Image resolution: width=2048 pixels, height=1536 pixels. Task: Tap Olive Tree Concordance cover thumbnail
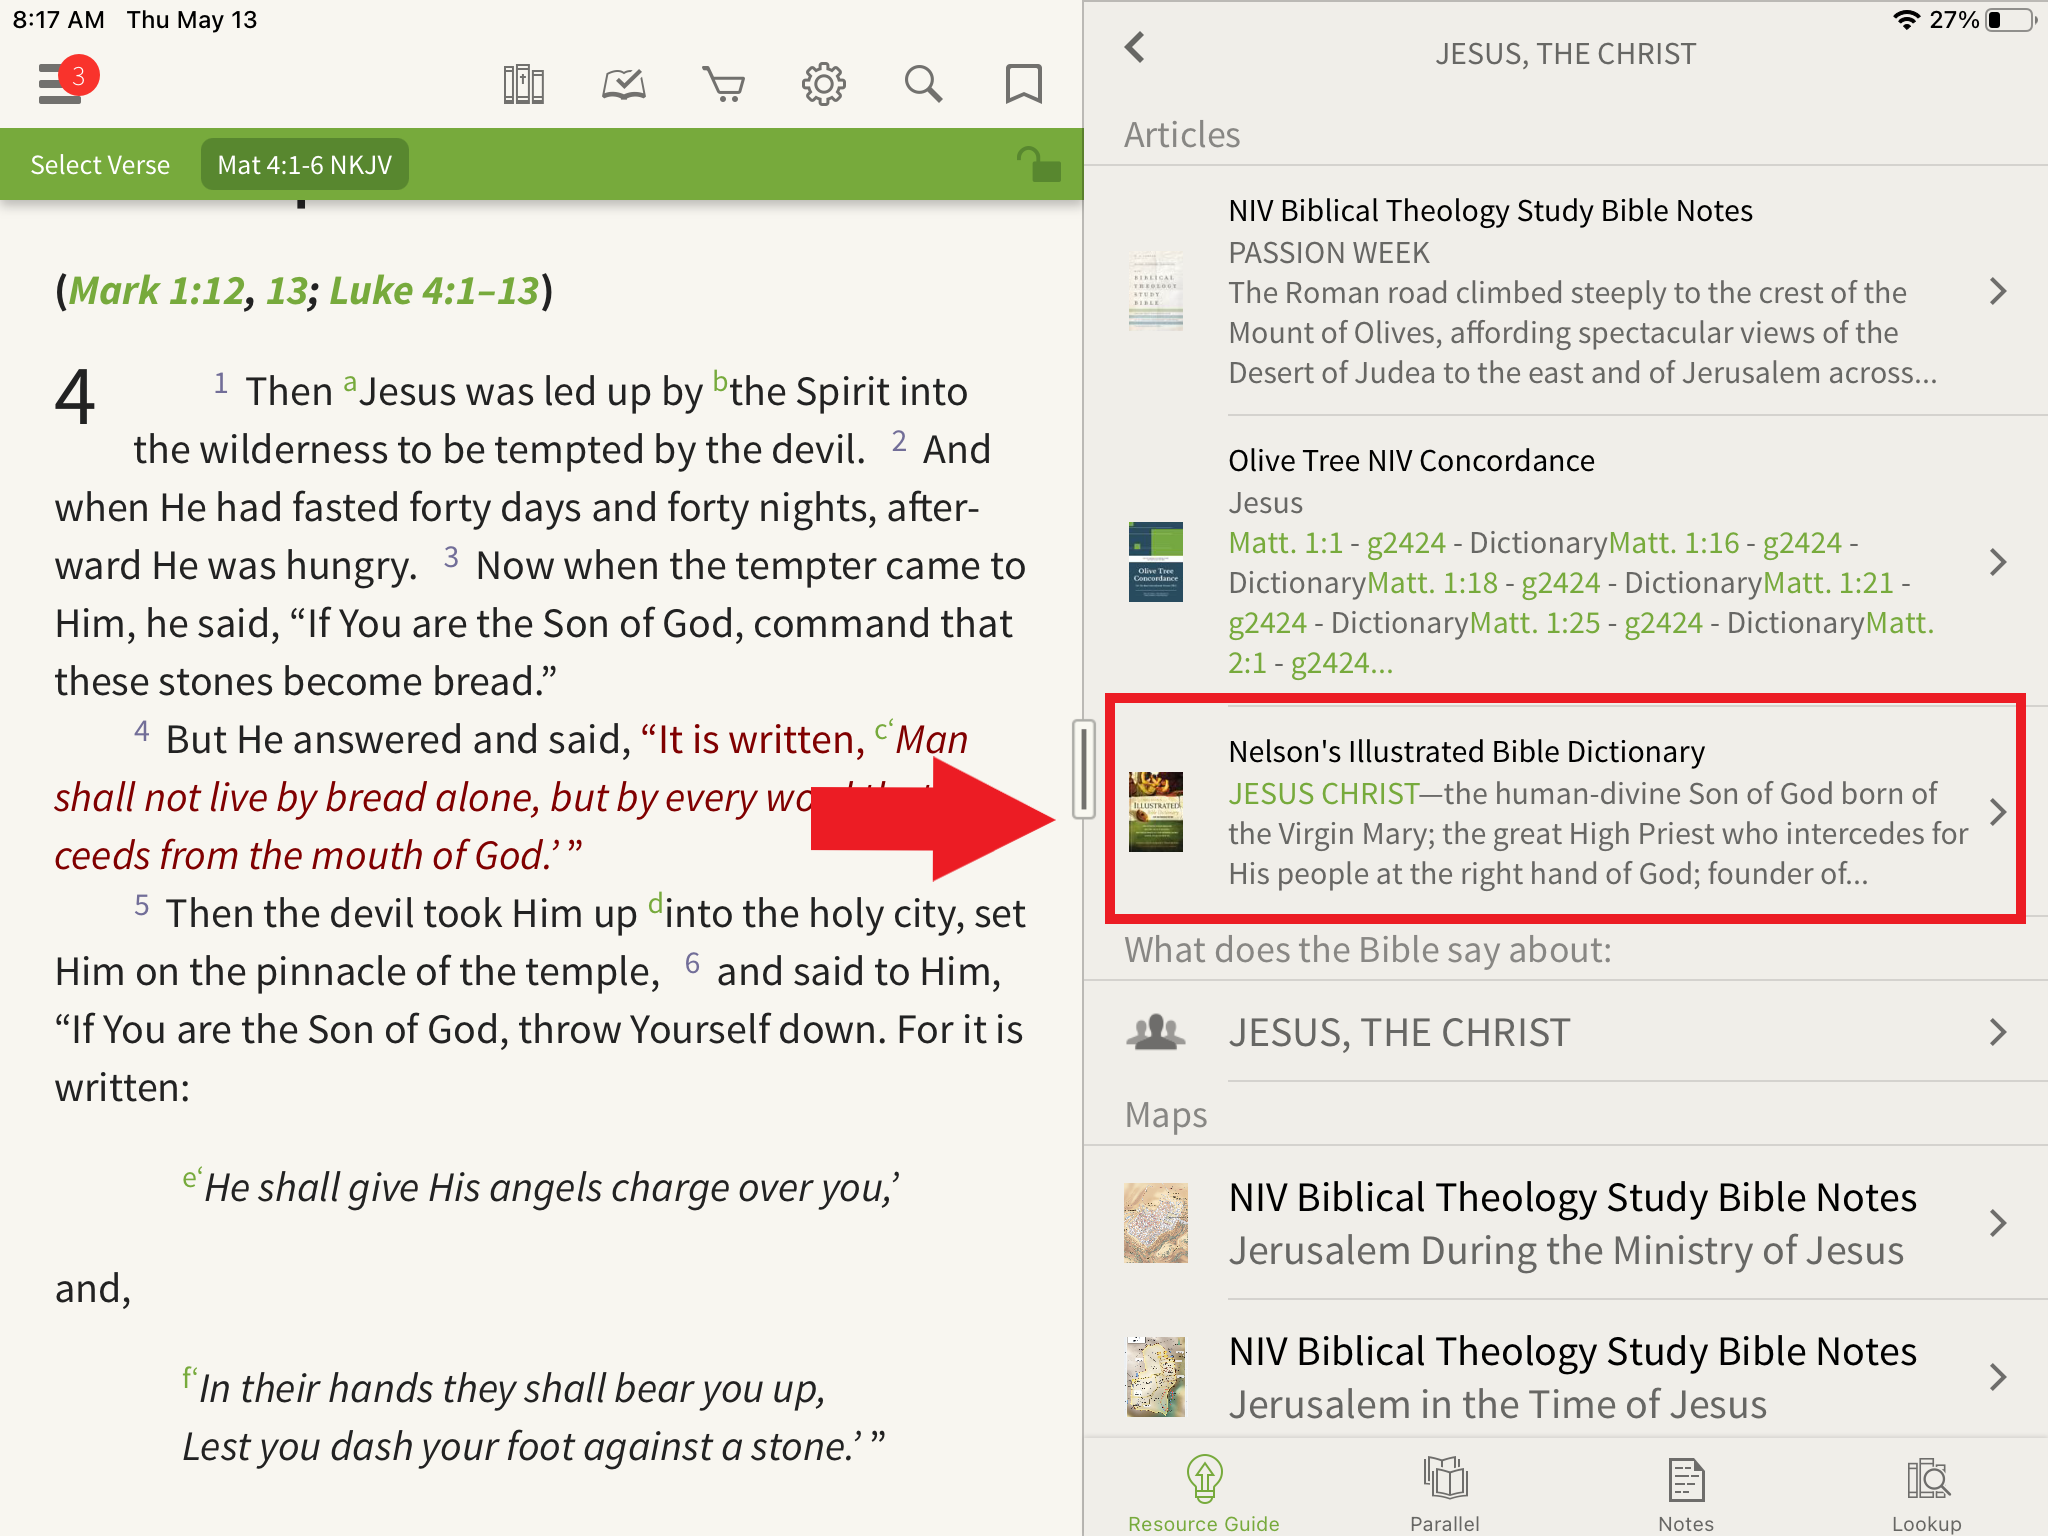pyautogui.click(x=1155, y=562)
